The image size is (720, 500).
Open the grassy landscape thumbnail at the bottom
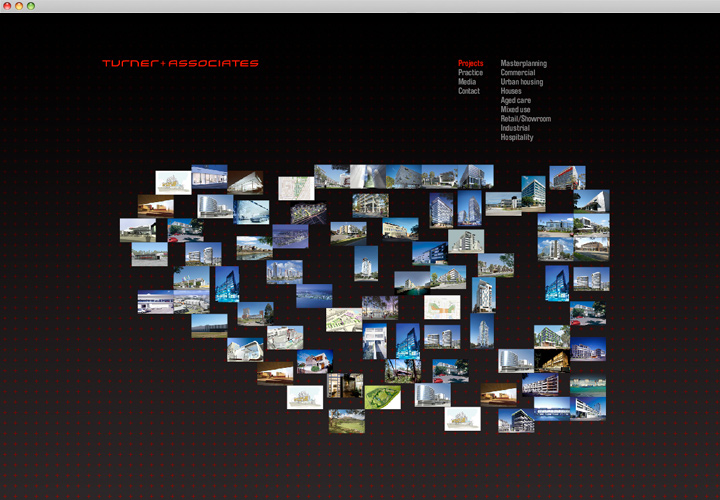(x=347, y=421)
